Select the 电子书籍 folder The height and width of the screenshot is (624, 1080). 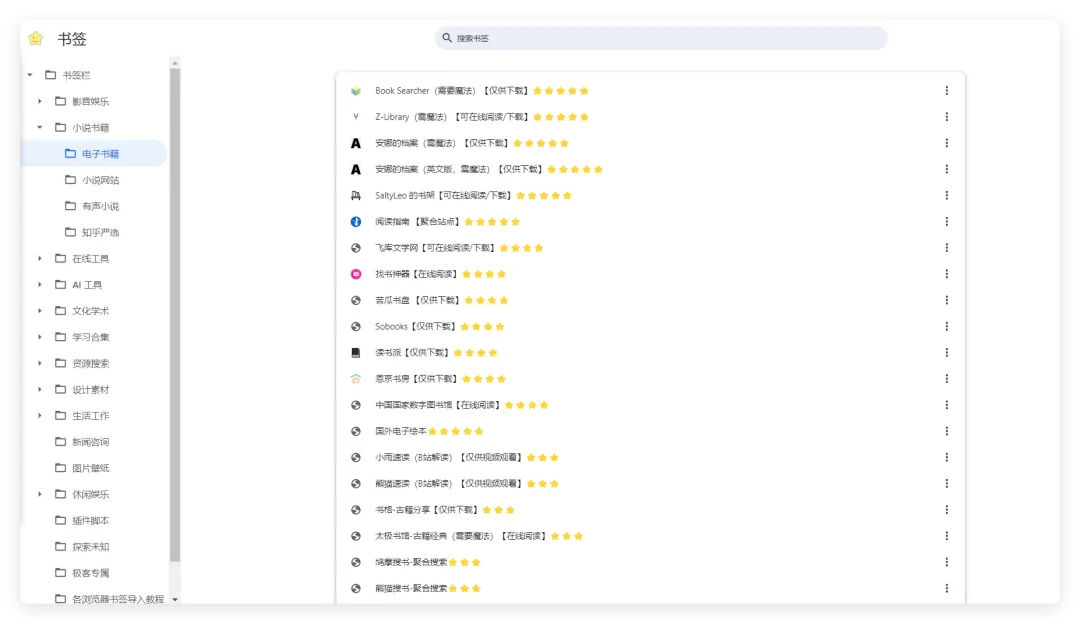point(94,154)
